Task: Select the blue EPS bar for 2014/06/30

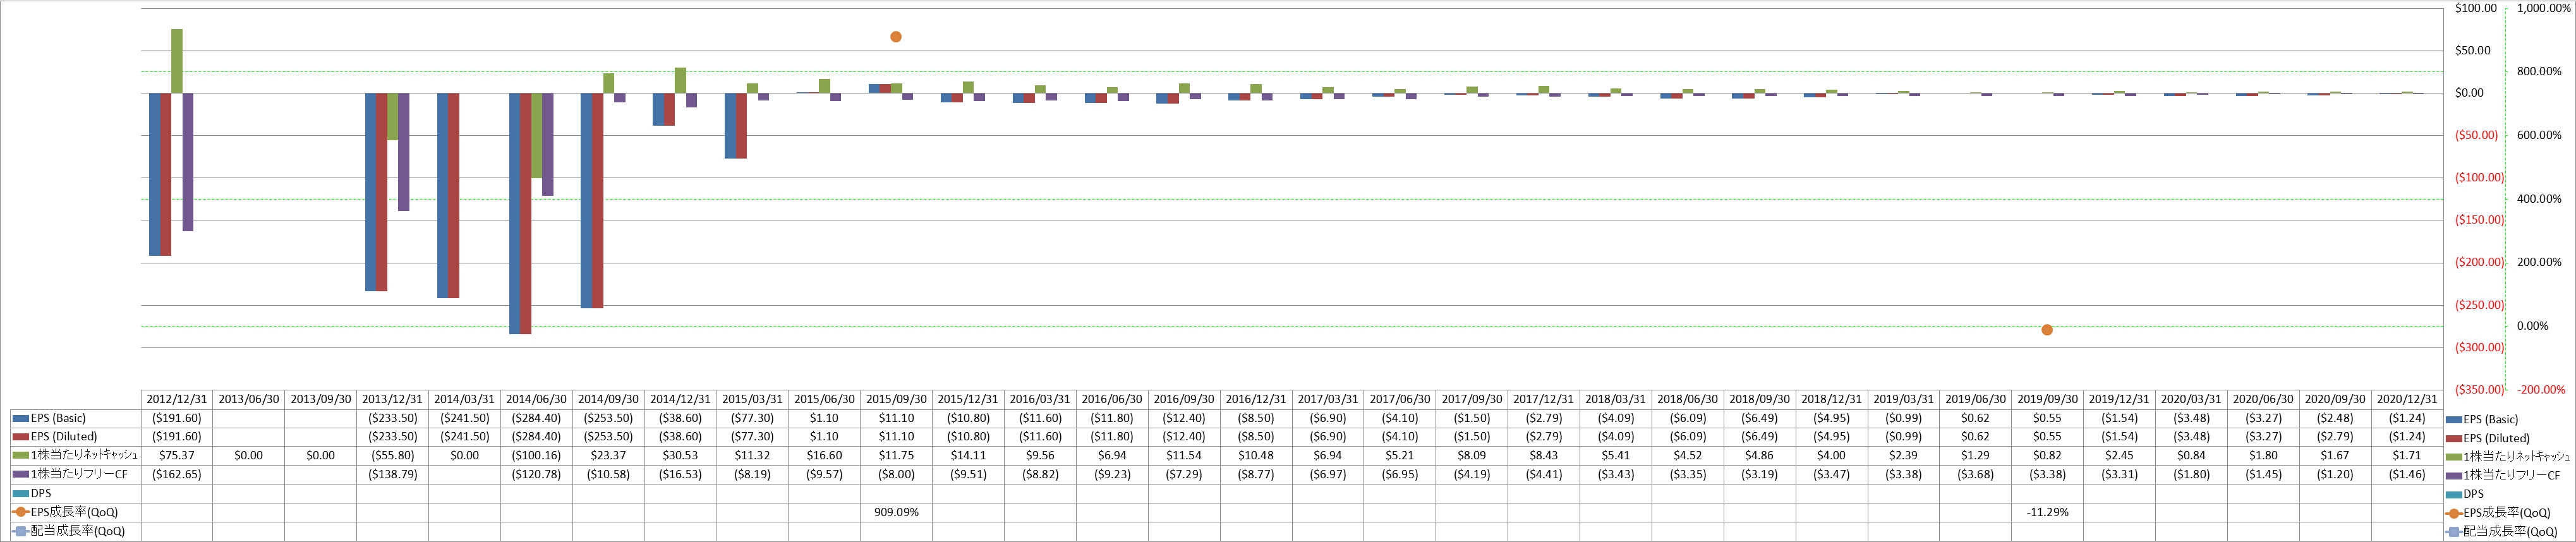Action: pyautogui.click(x=515, y=213)
